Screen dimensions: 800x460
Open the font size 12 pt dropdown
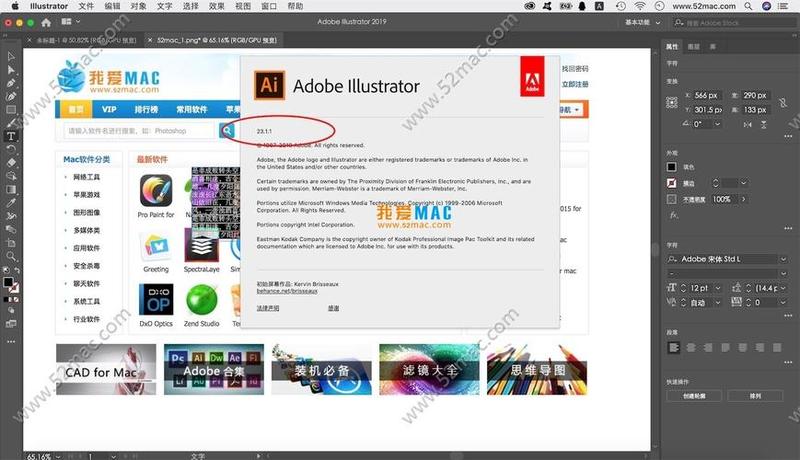click(x=718, y=288)
